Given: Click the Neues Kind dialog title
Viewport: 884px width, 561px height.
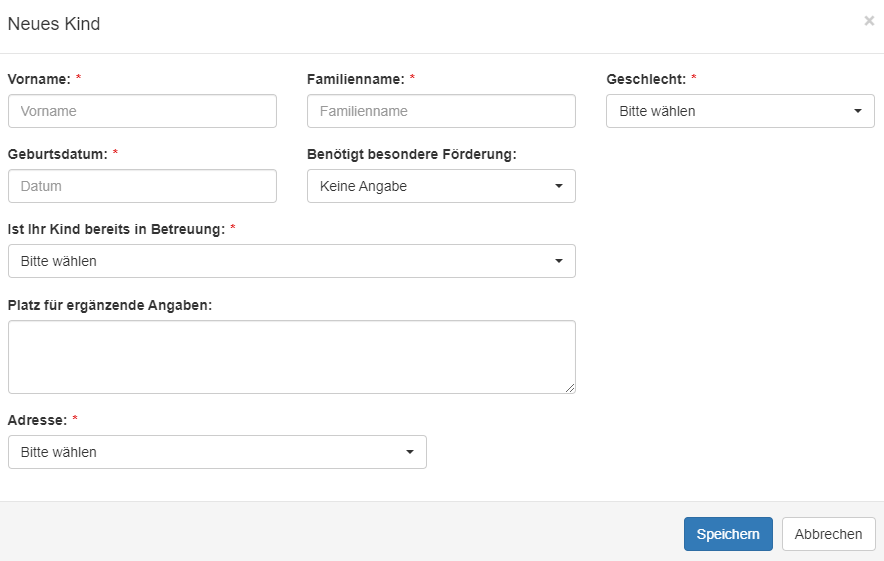Looking at the screenshot, I should point(54,24).
